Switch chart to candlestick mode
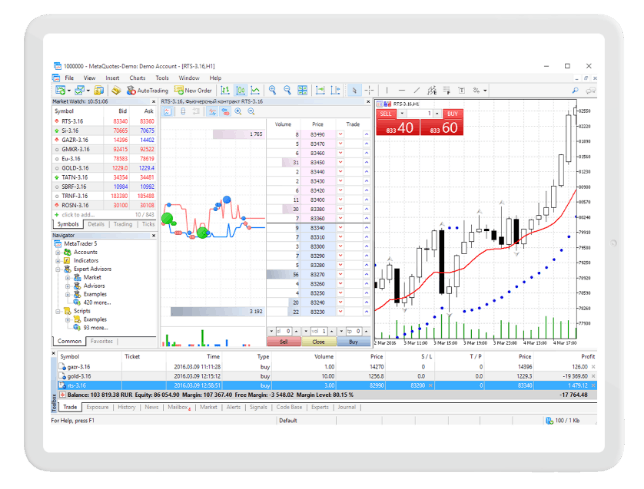Image resolution: width=644 pixels, height=489 pixels. tap(240, 90)
